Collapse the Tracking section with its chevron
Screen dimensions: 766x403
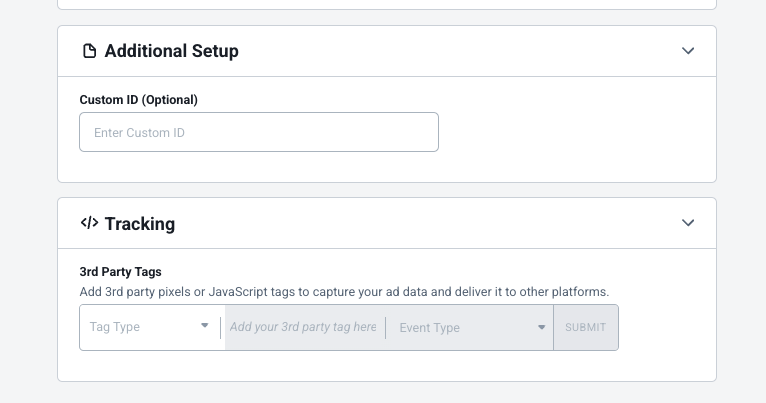click(688, 223)
